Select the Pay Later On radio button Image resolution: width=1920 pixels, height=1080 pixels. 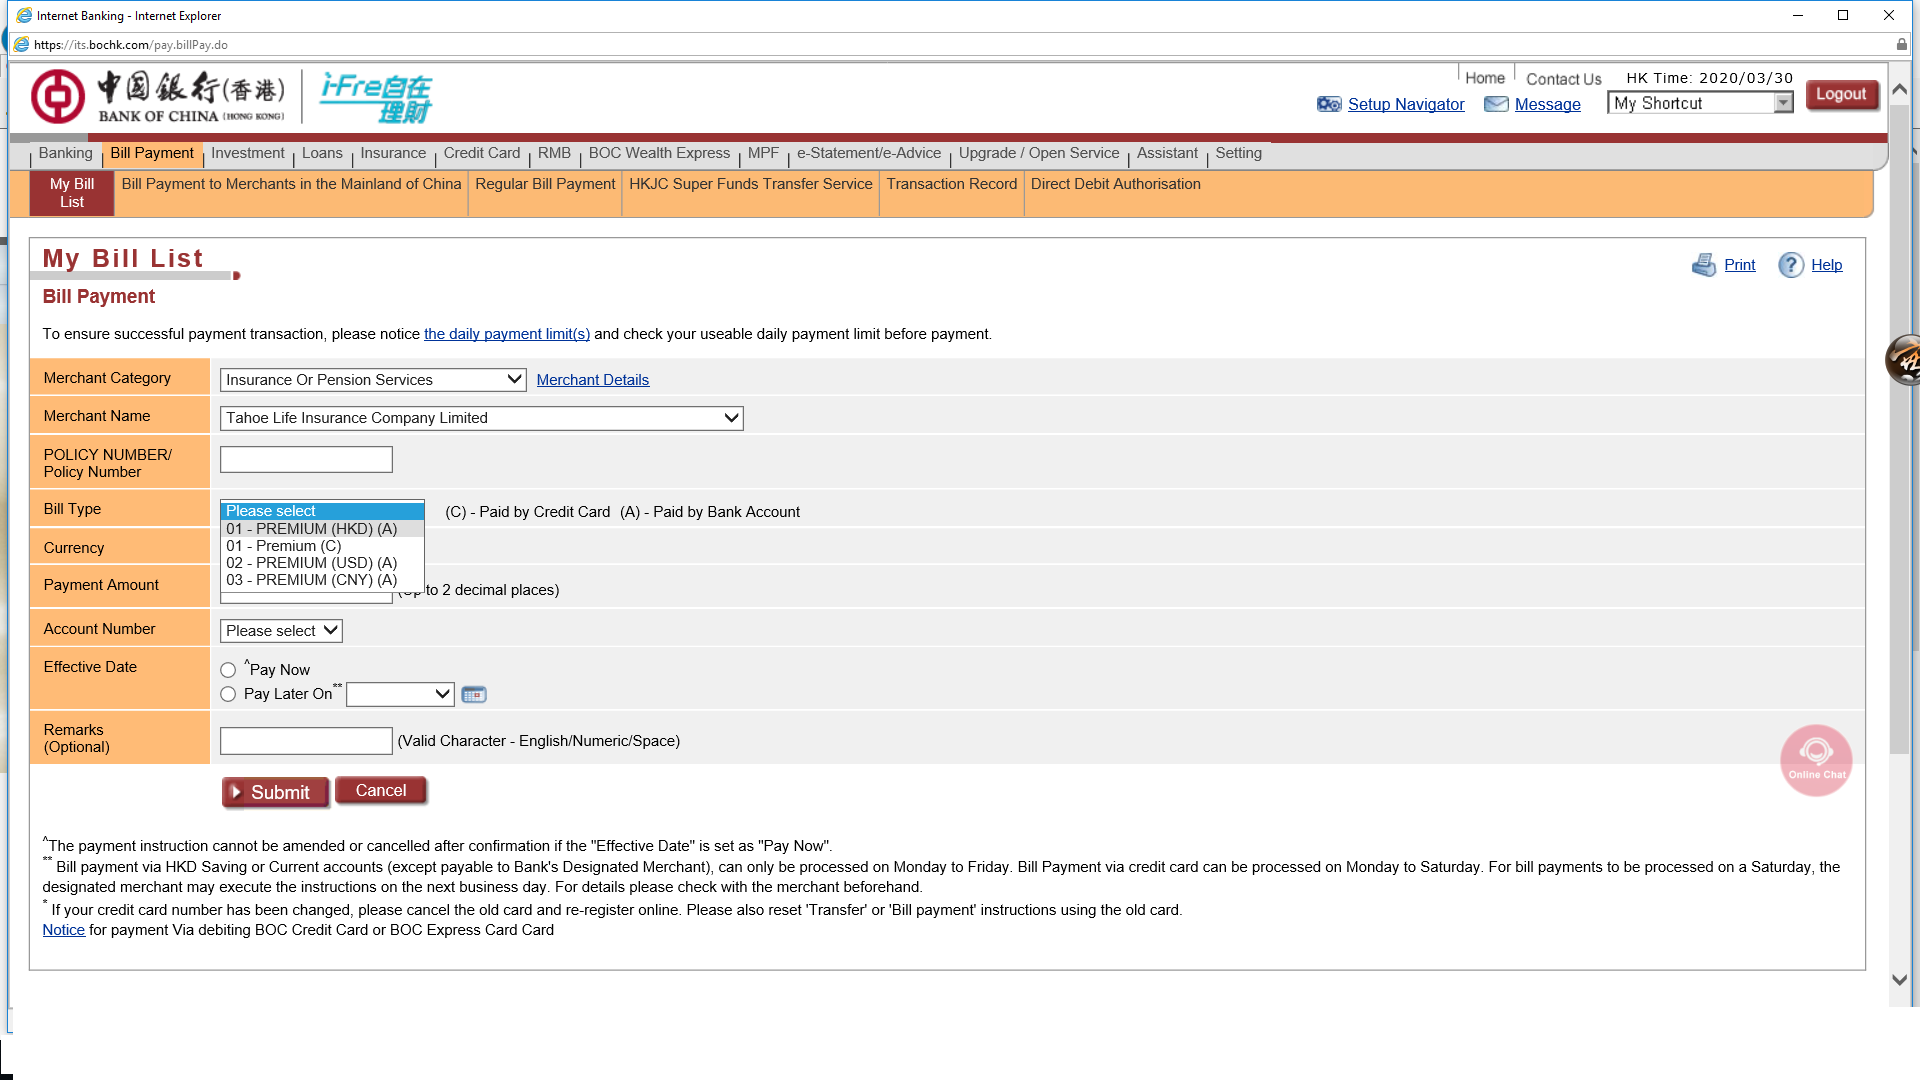point(228,694)
